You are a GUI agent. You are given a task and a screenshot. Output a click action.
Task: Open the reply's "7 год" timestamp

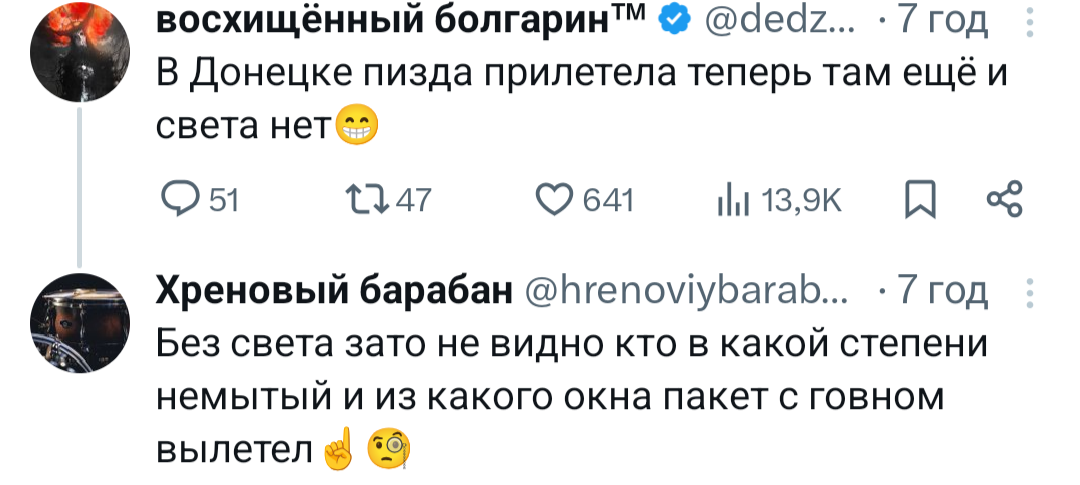943,291
